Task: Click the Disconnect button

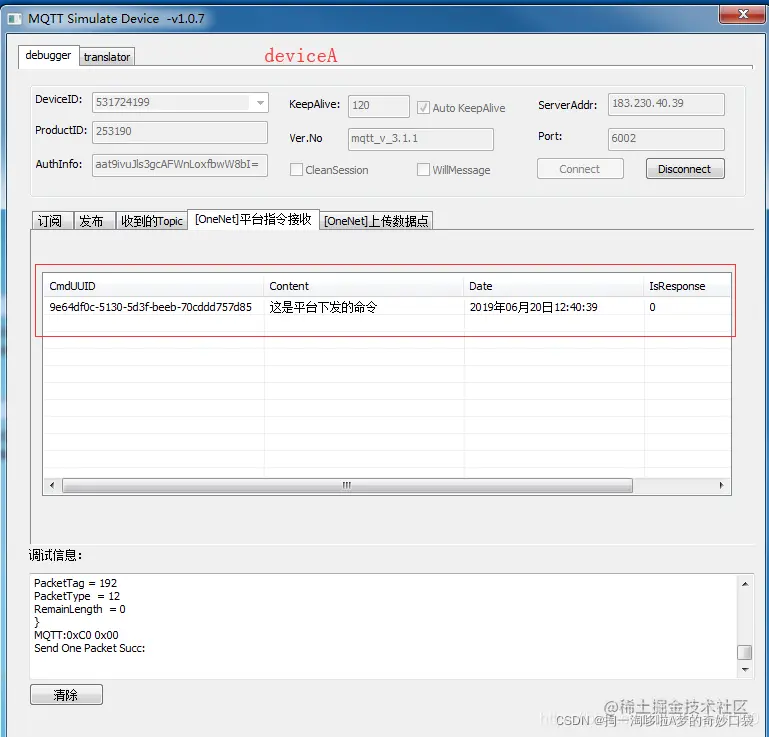Action: (x=685, y=169)
